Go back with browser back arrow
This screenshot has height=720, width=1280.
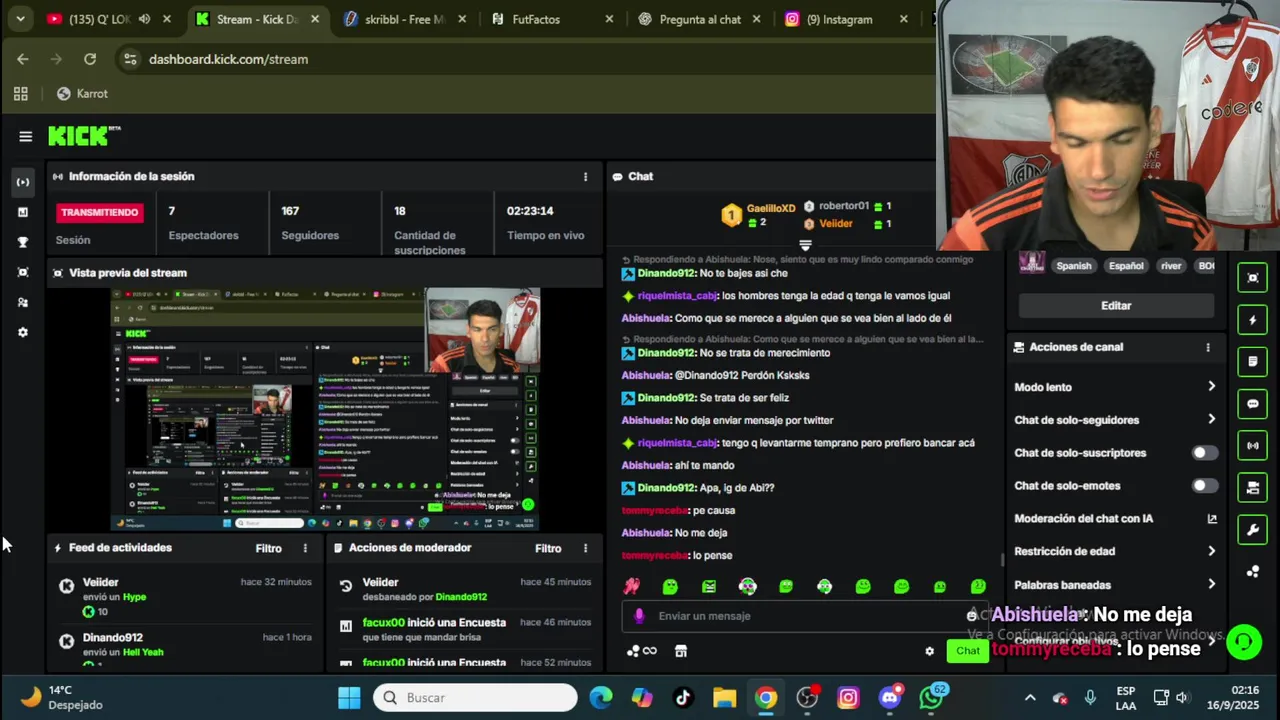(x=22, y=59)
